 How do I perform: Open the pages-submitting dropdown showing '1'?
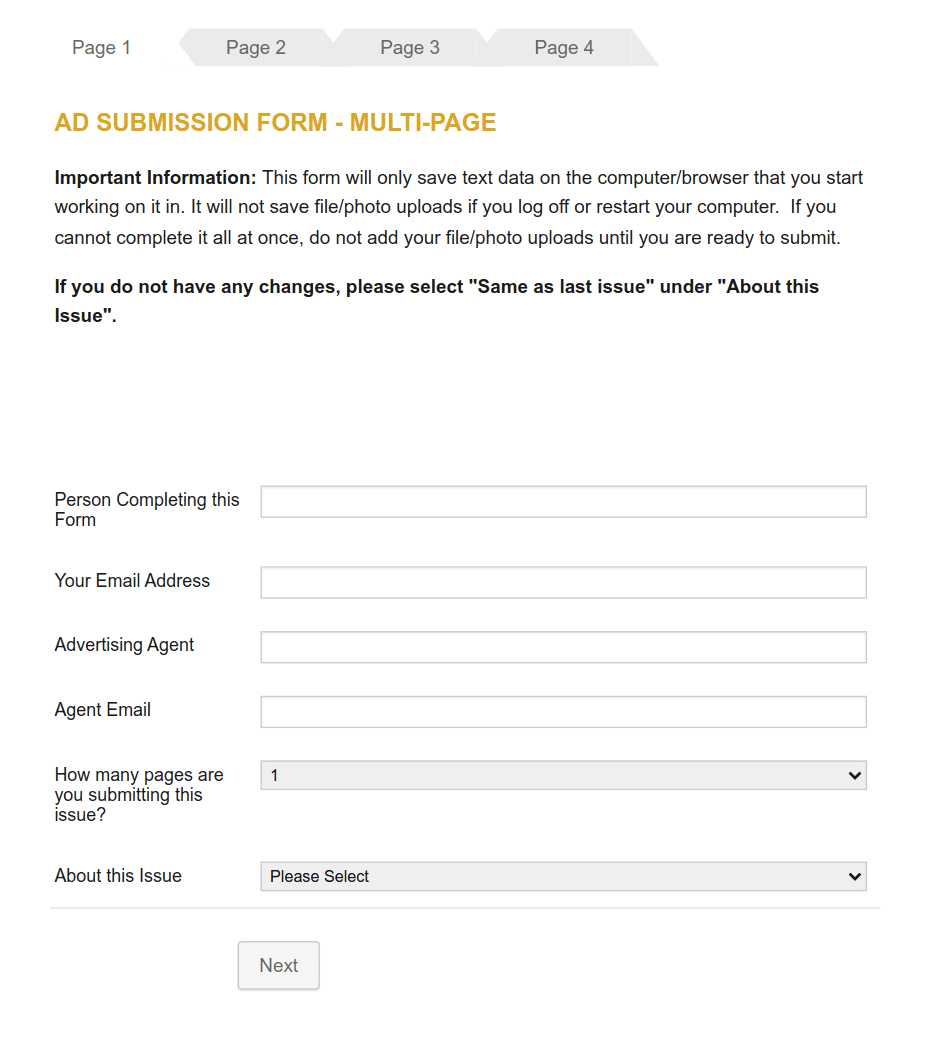click(563, 775)
